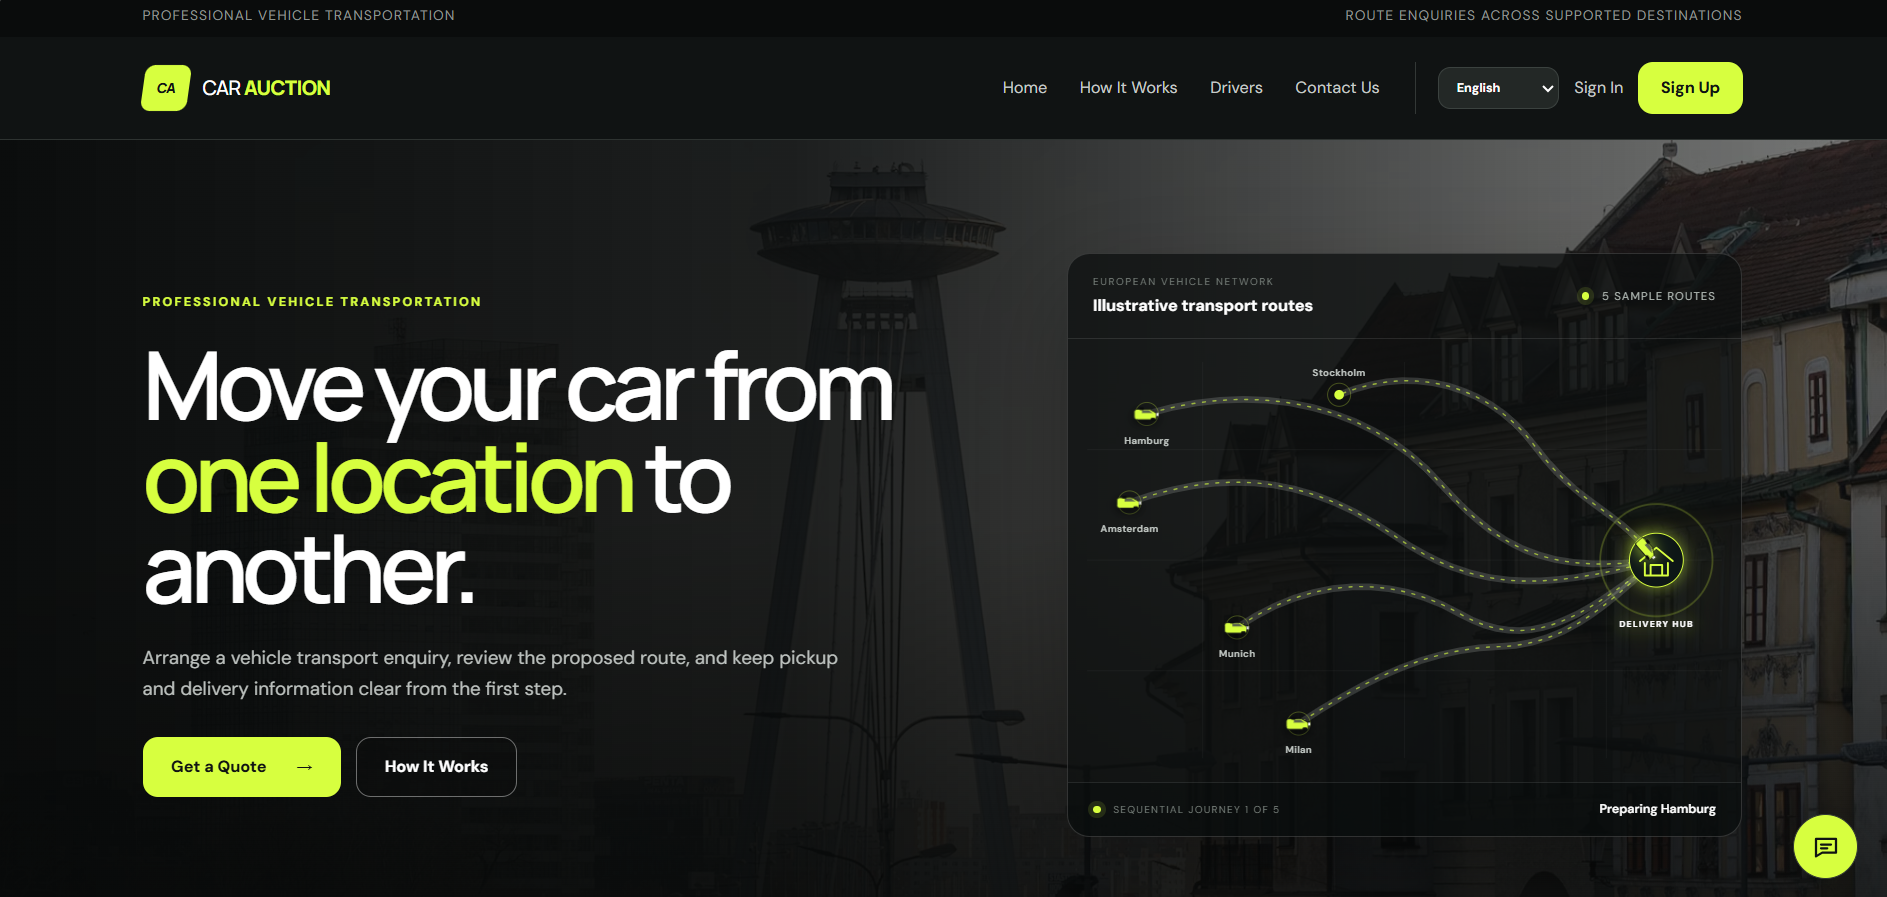Select the Amsterdam car marker on map
The width and height of the screenshot is (1887, 897).
1129,501
